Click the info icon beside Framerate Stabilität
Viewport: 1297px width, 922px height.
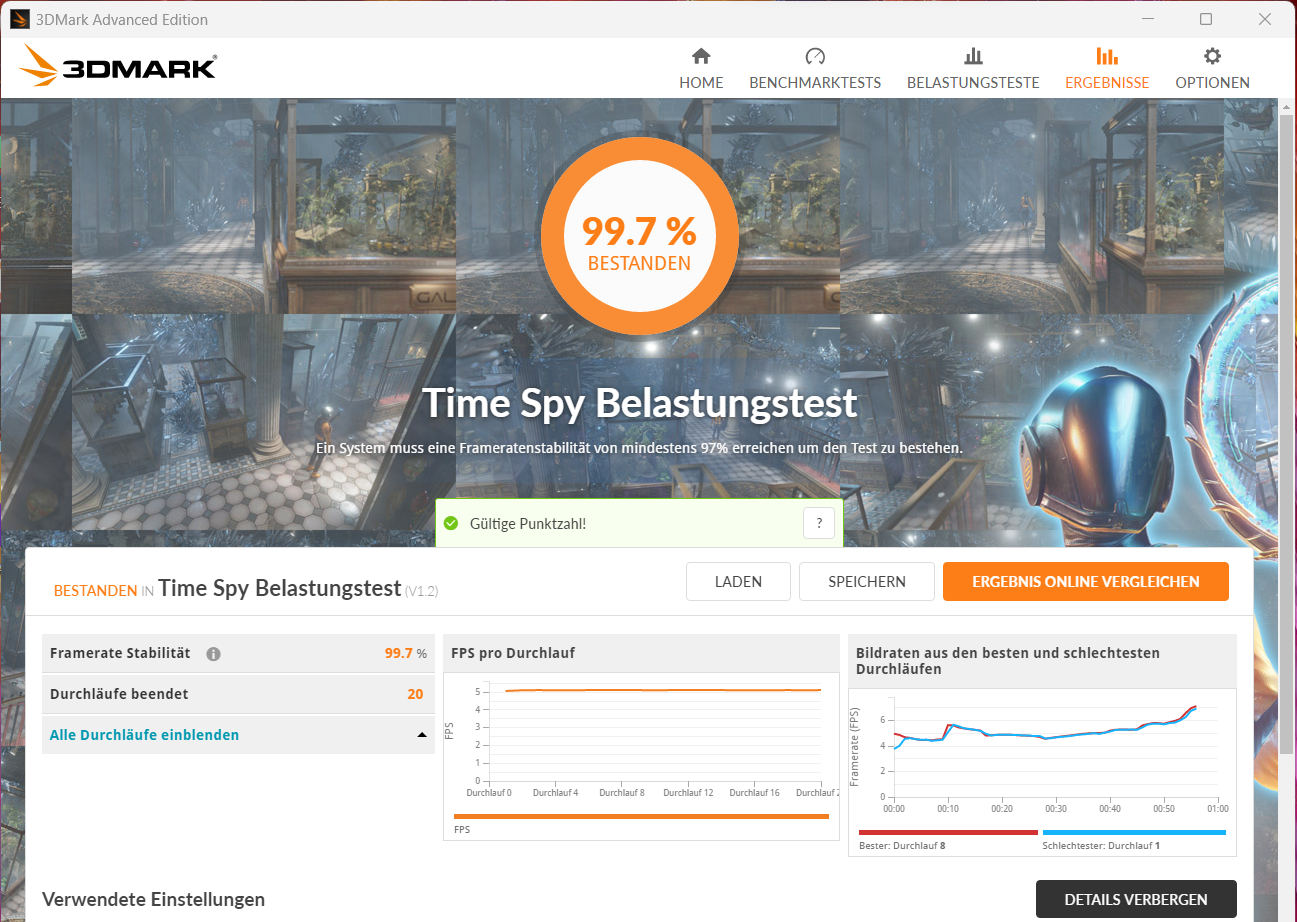pyautogui.click(x=213, y=654)
